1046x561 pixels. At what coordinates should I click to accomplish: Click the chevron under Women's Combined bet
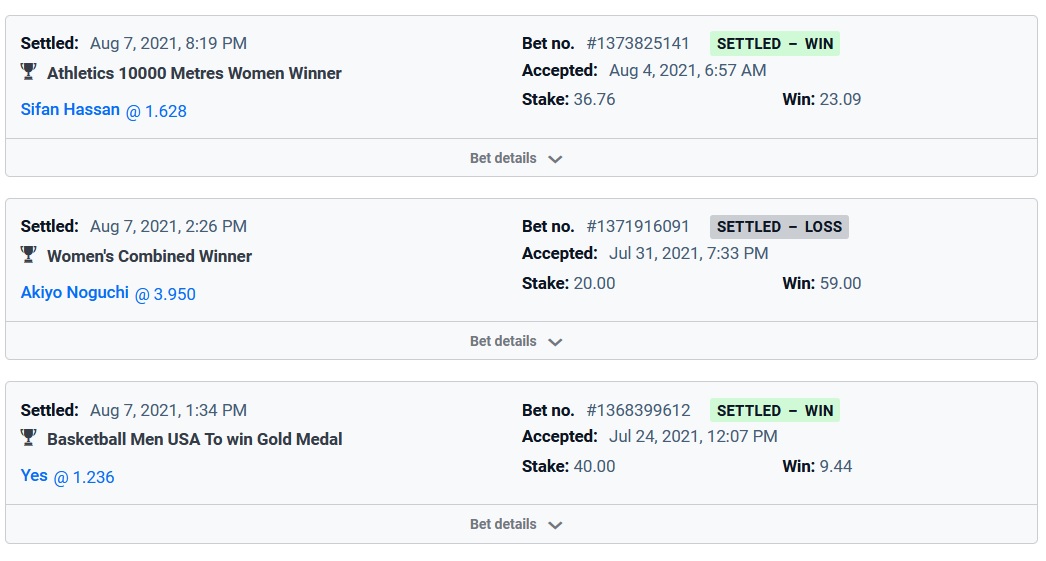pyautogui.click(x=556, y=342)
